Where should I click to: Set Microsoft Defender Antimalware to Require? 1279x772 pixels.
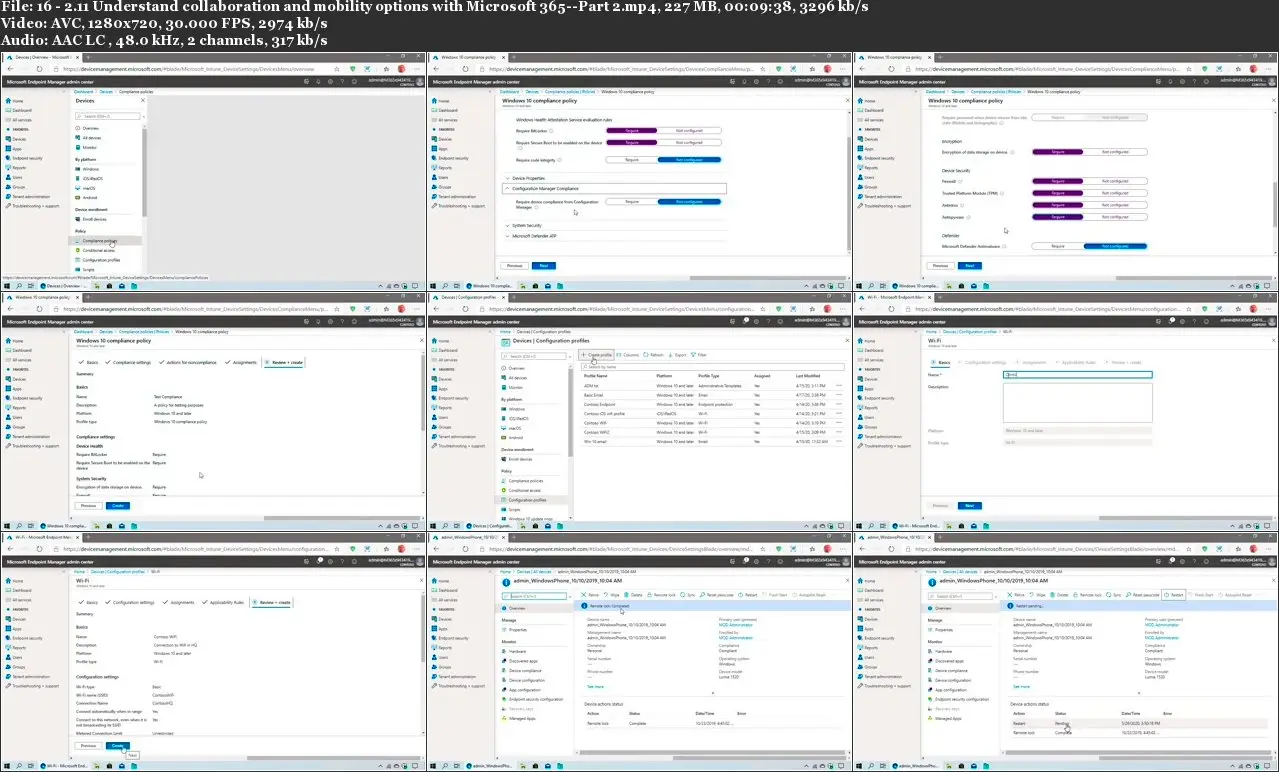[x=1060, y=245]
